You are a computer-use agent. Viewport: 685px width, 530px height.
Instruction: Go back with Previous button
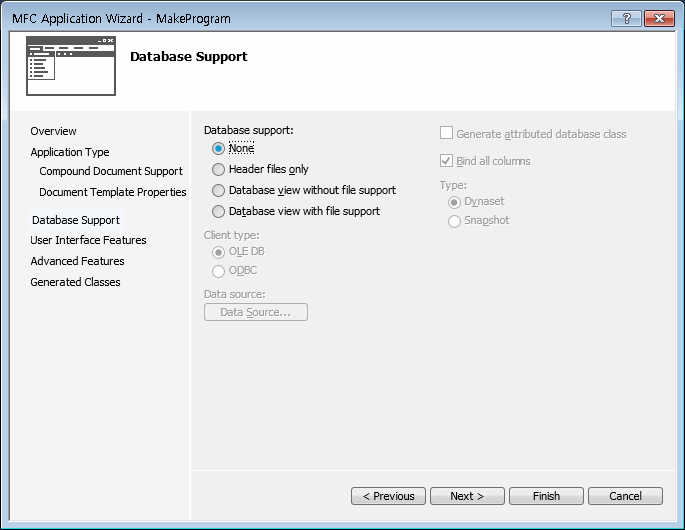(x=388, y=496)
